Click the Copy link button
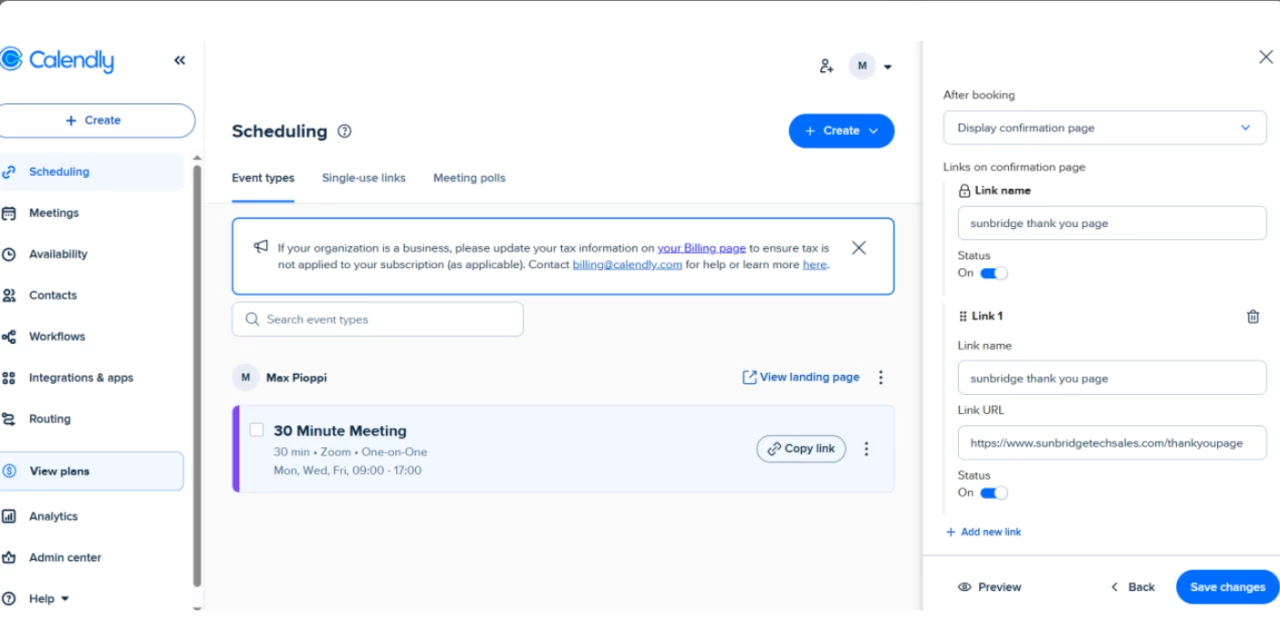This screenshot has height=644, width=1280. [x=801, y=449]
